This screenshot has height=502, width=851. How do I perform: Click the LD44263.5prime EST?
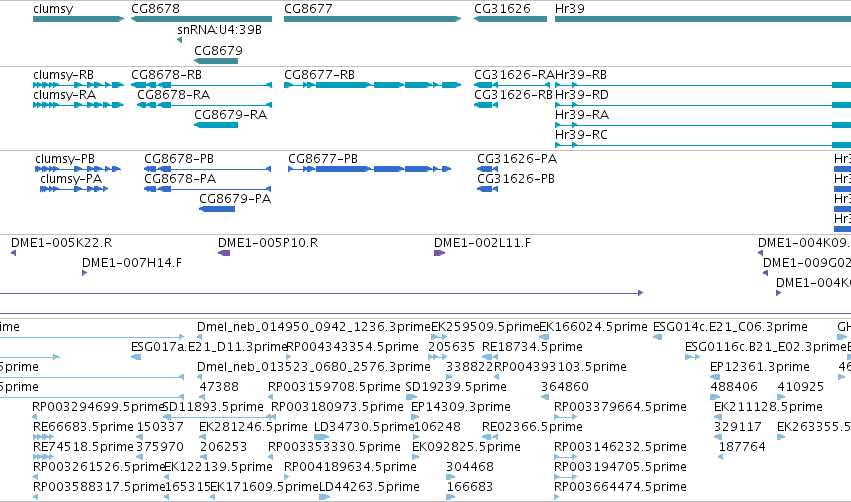coord(325,497)
